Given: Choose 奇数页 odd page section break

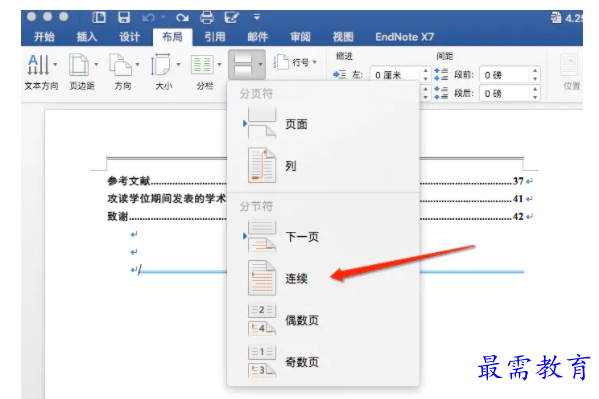Looking at the screenshot, I should pos(323,361).
